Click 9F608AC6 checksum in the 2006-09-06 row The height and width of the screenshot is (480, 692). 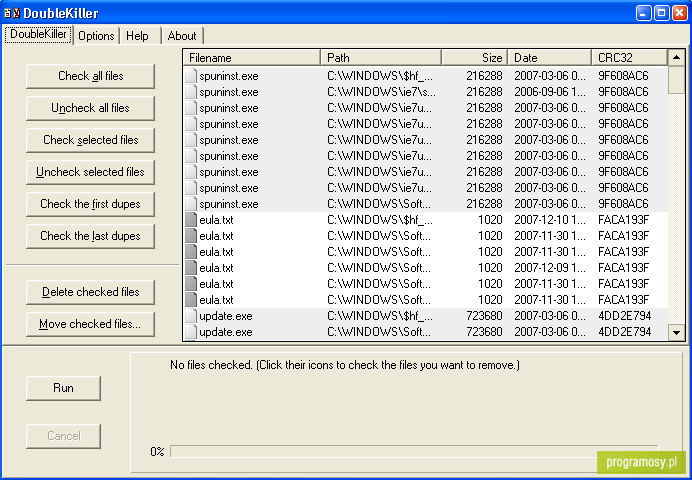623,92
